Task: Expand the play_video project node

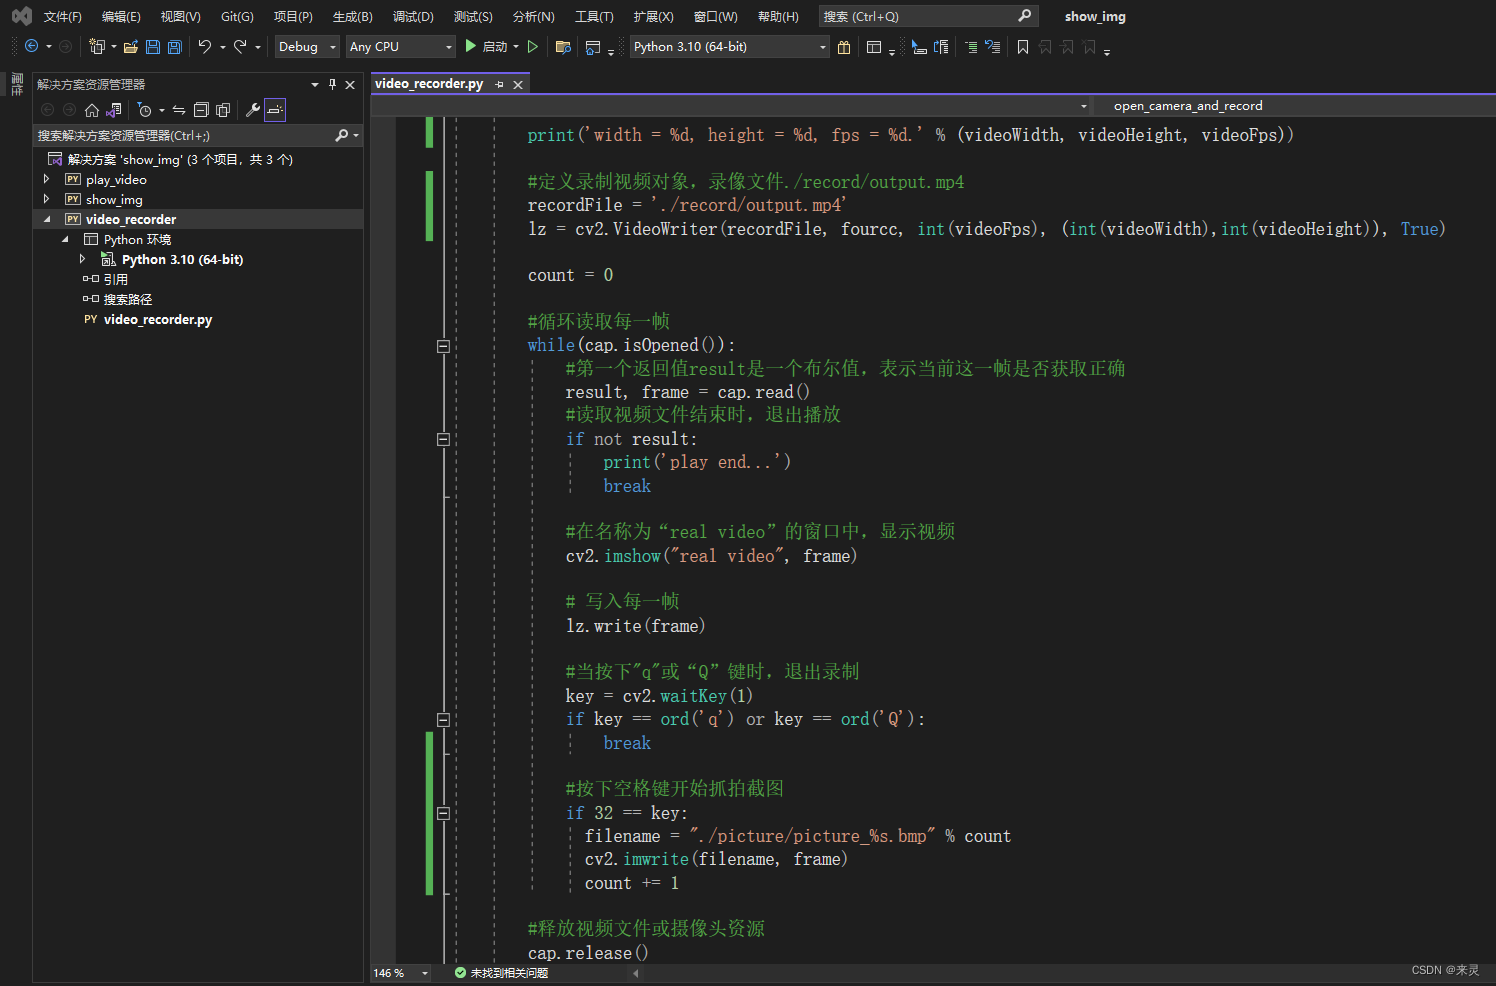Action: [x=45, y=179]
